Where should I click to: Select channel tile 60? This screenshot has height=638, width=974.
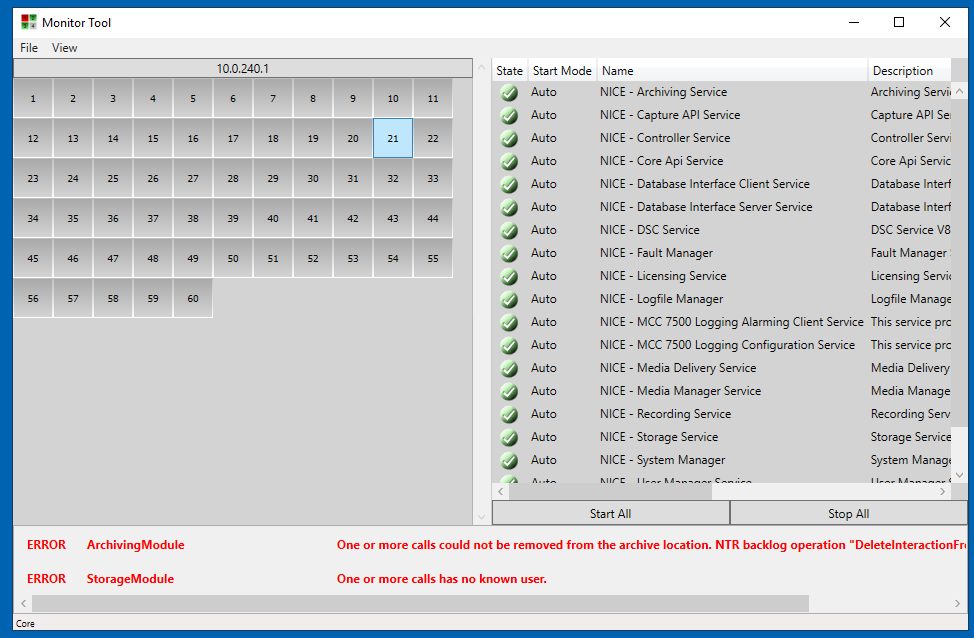pos(193,298)
